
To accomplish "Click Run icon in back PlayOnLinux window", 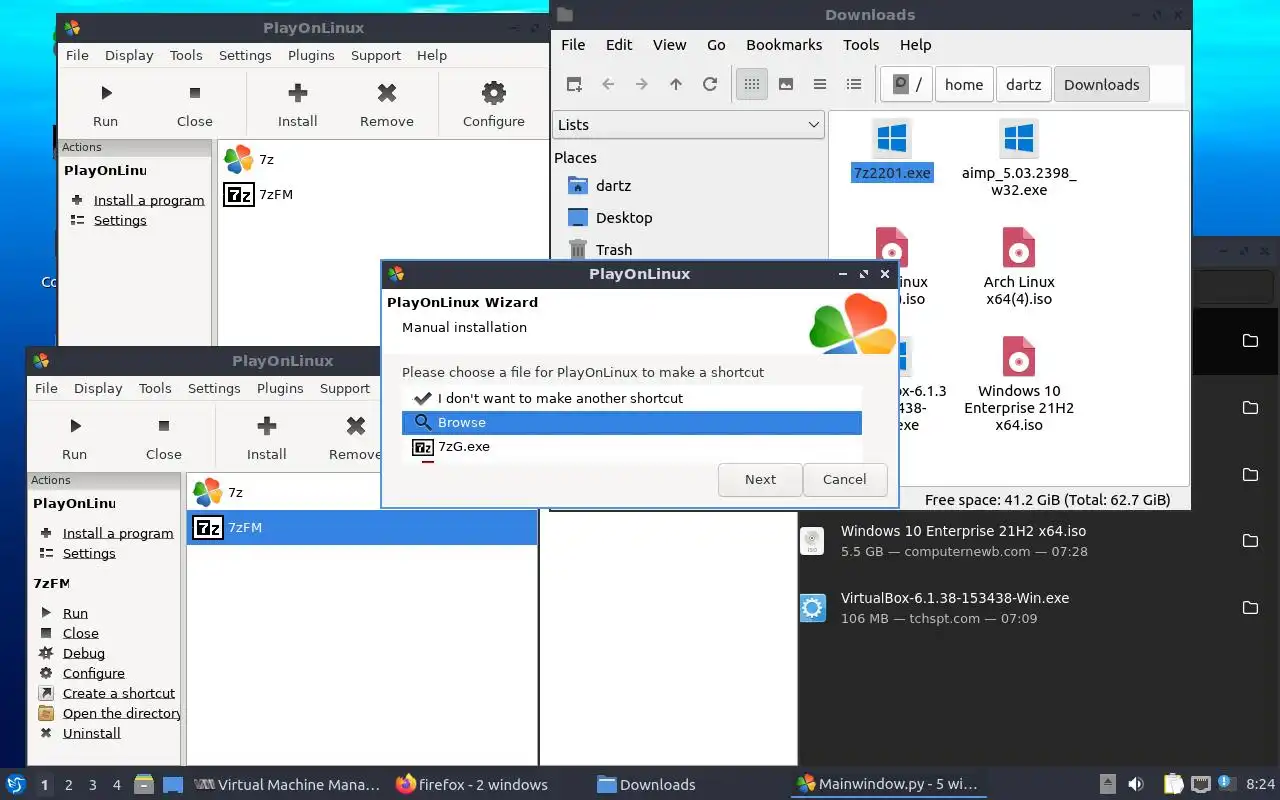I will point(105,93).
